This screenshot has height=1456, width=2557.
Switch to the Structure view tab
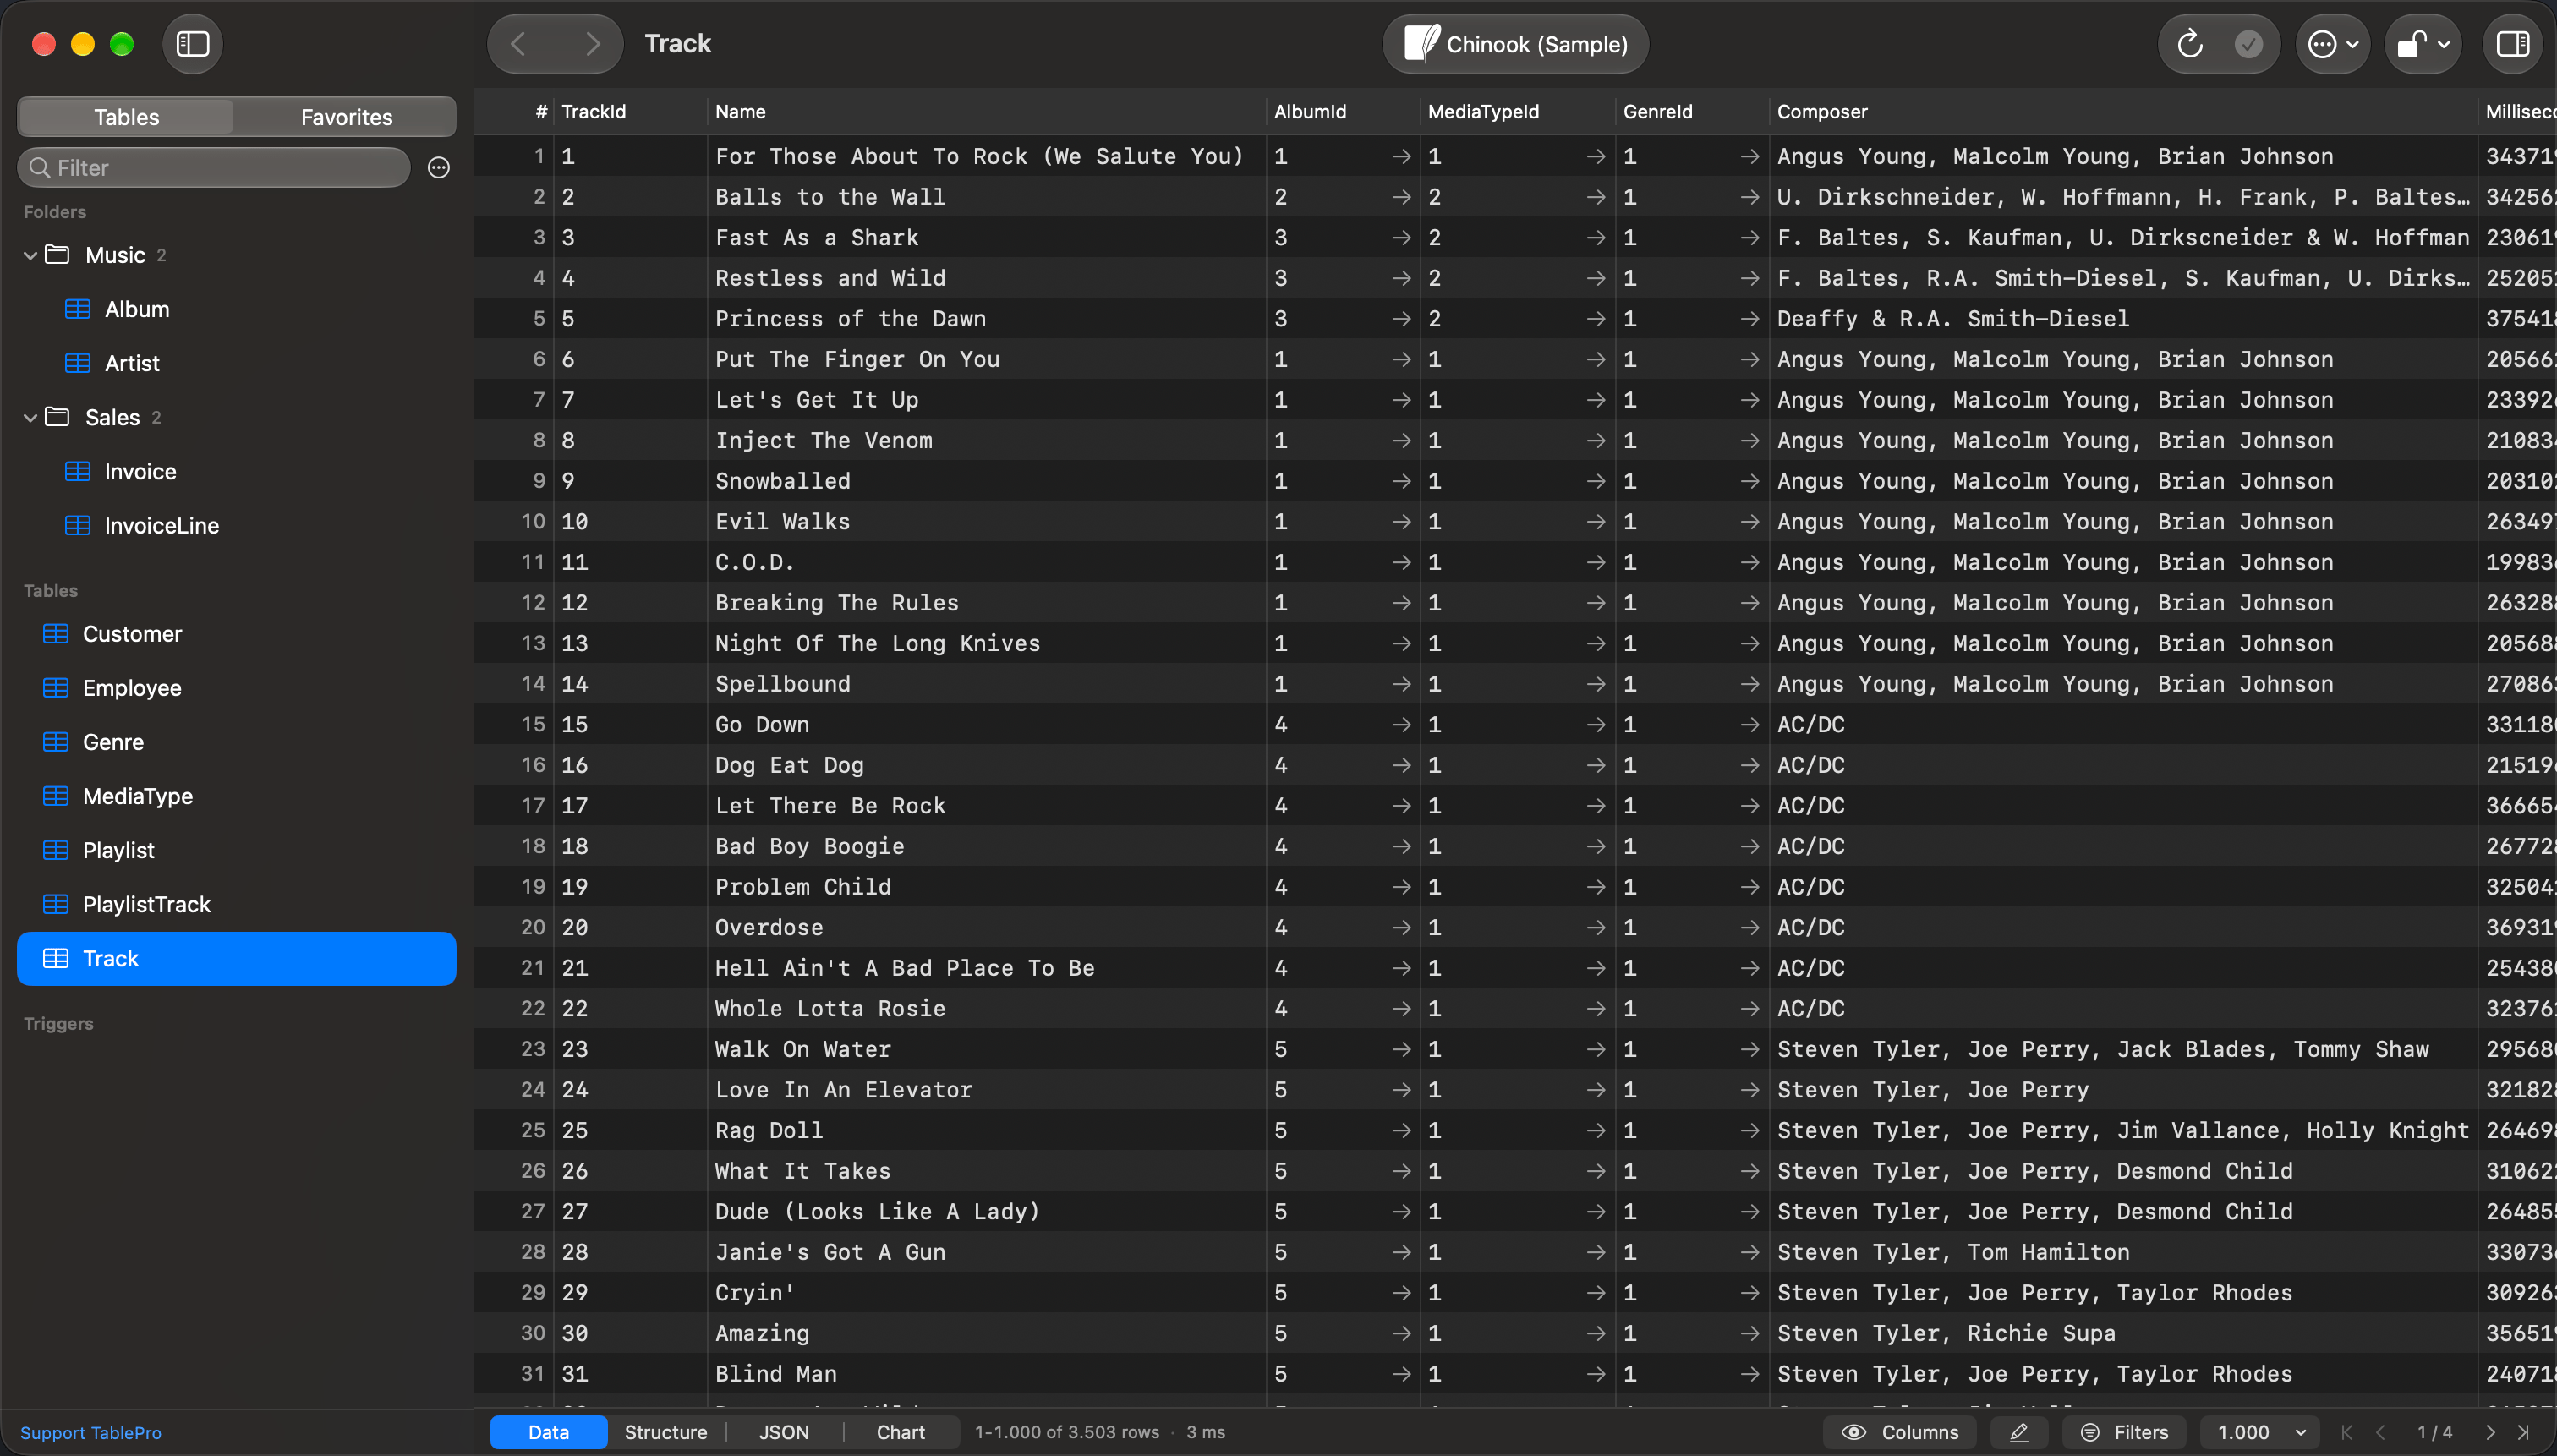[x=665, y=1432]
